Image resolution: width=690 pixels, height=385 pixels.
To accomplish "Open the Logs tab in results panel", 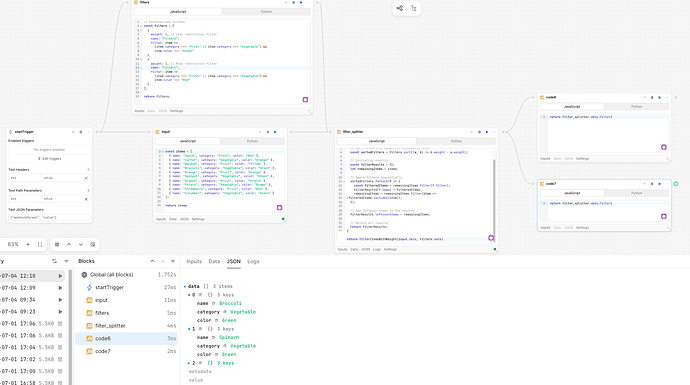I will point(253,261).
